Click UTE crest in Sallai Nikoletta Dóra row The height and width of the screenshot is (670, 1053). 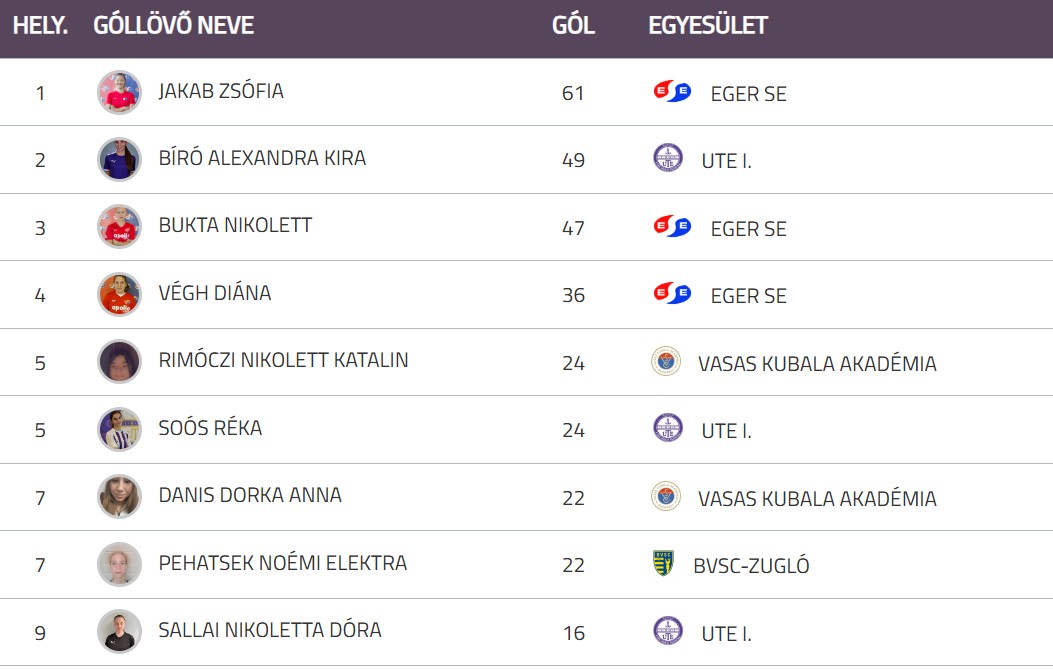(668, 631)
